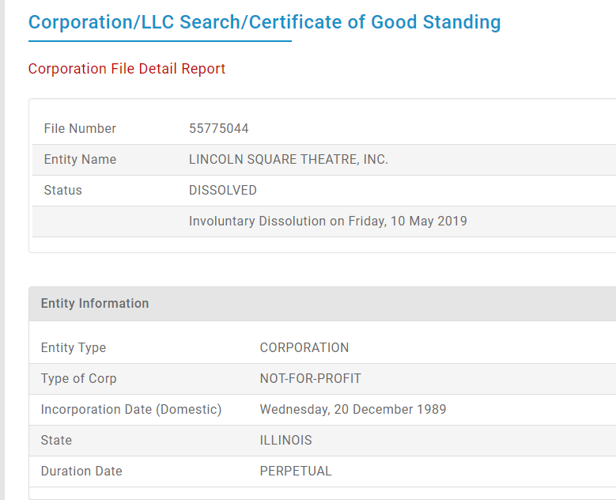616x500 pixels.
Task: Select the file number value 55775044
Action: coord(219,128)
